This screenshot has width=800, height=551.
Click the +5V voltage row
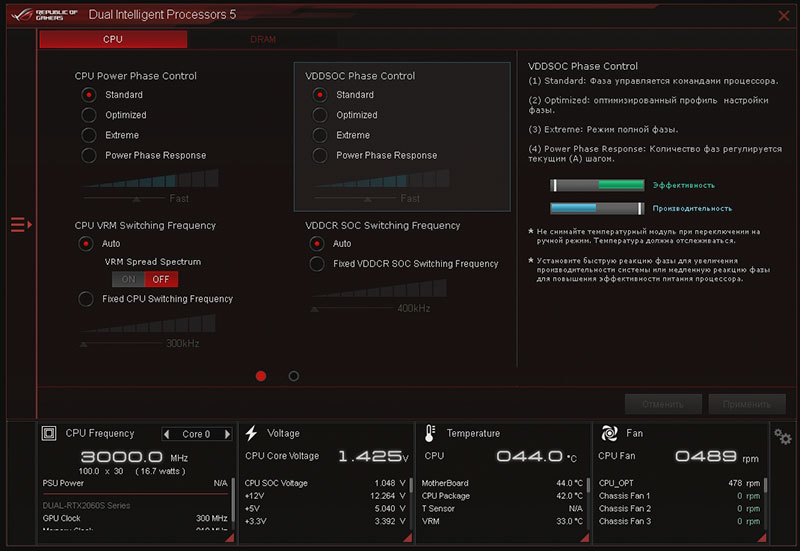324,509
